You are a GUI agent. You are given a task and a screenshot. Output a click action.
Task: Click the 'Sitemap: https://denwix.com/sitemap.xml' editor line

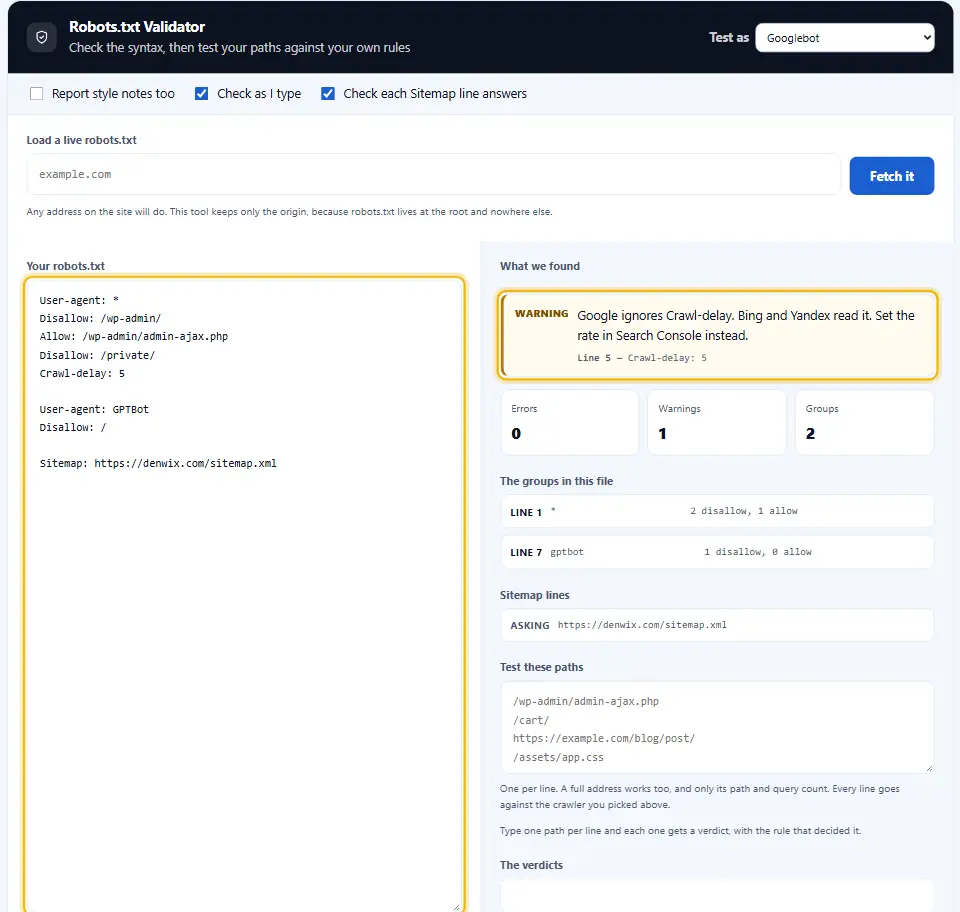point(158,463)
